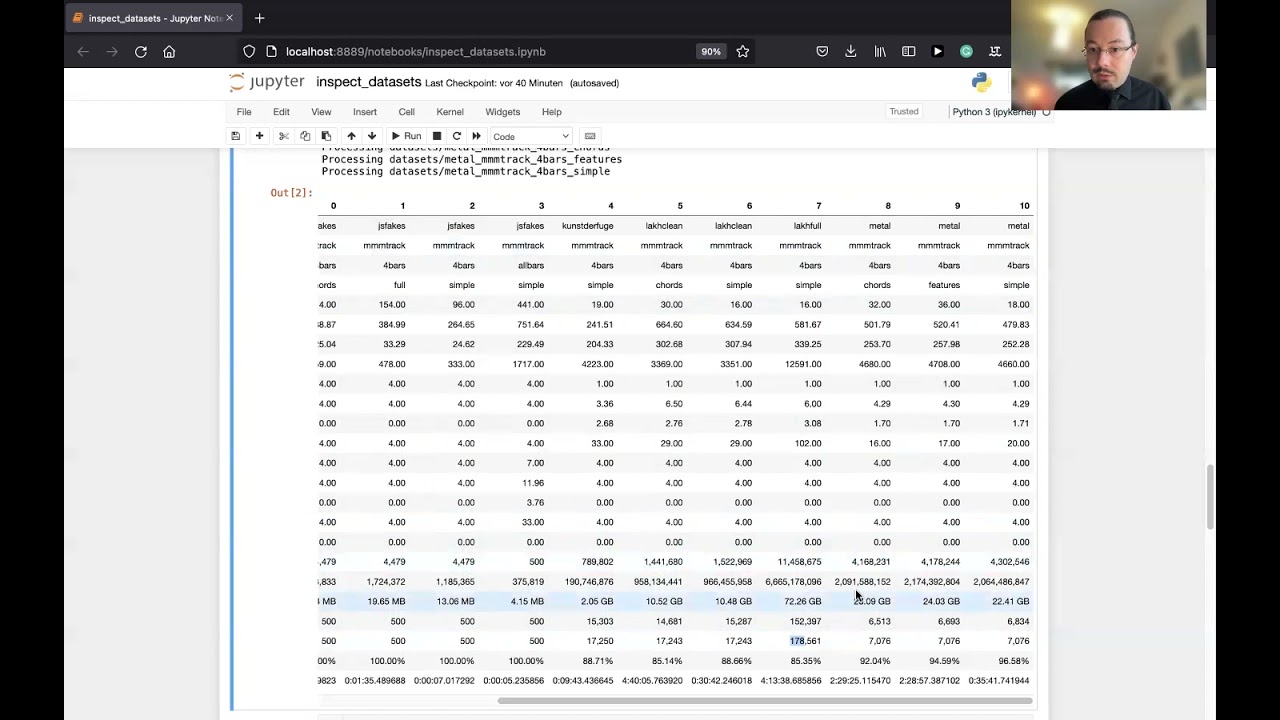The height and width of the screenshot is (720, 1280).
Task: Open the Edit menu
Action: 281,112
